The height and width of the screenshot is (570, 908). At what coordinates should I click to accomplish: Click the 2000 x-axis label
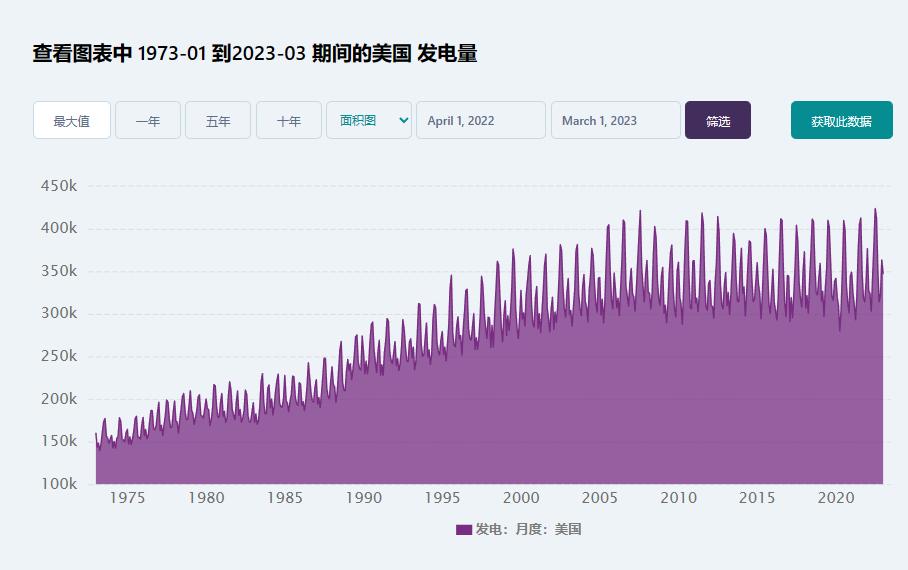tap(521, 498)
